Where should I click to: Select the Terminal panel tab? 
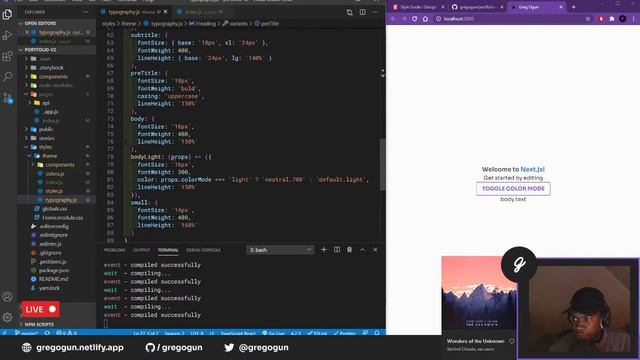[x=168, y=250]
